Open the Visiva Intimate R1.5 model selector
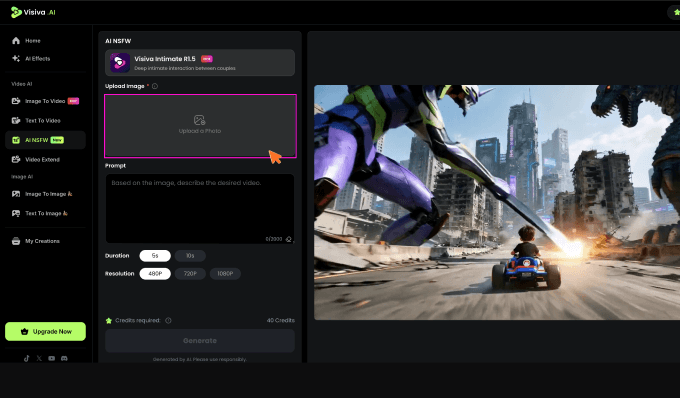The height and width of the screenshot is (398, 680). tap(200, 63)
